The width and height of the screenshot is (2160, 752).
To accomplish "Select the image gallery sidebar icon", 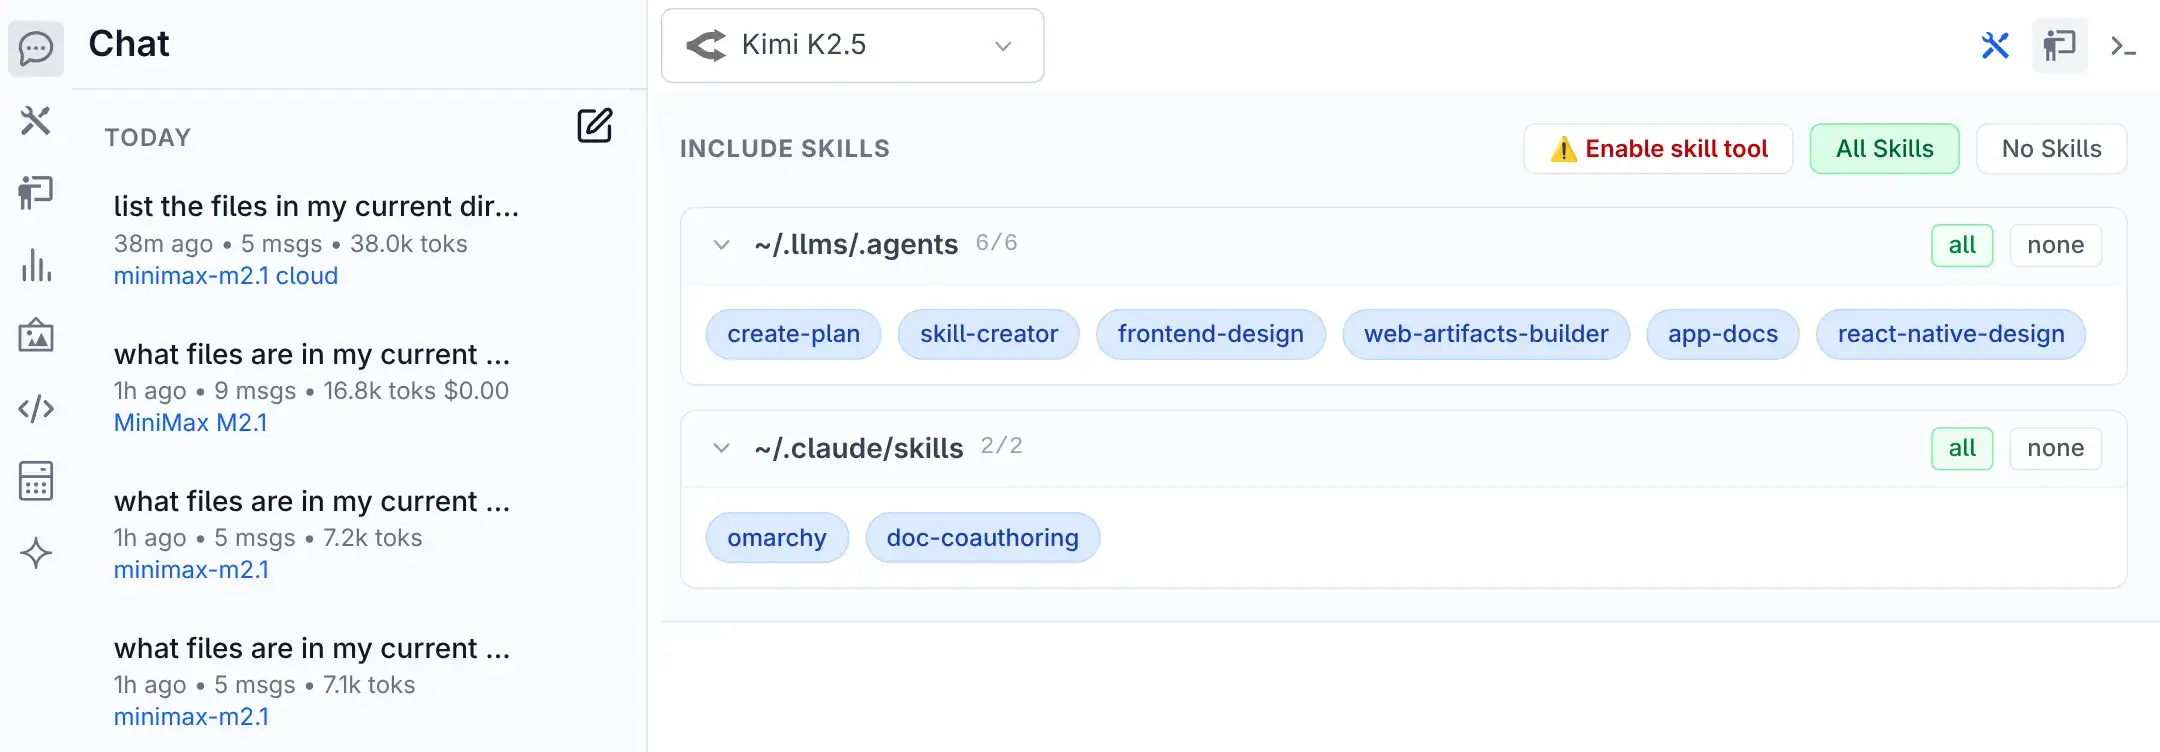I will pos(36,336).
